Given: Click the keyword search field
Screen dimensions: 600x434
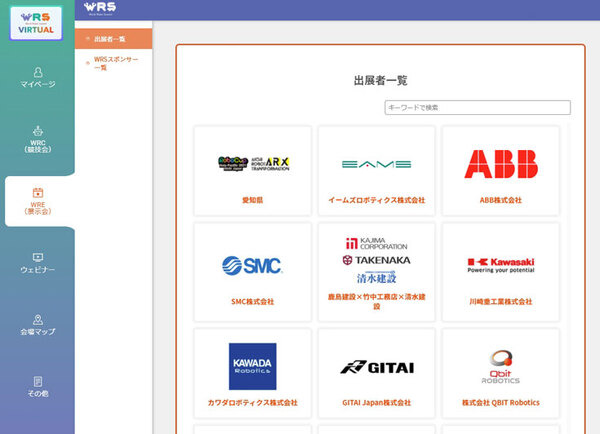Looking at the screenshot, I should 477,107.
